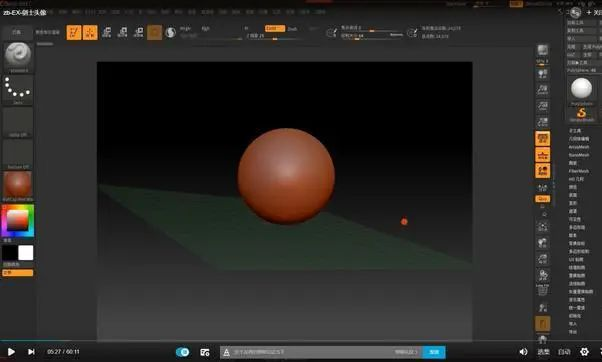Click the Actual size icon
This screenshot has width=602, height=362.
pos(542,106)
